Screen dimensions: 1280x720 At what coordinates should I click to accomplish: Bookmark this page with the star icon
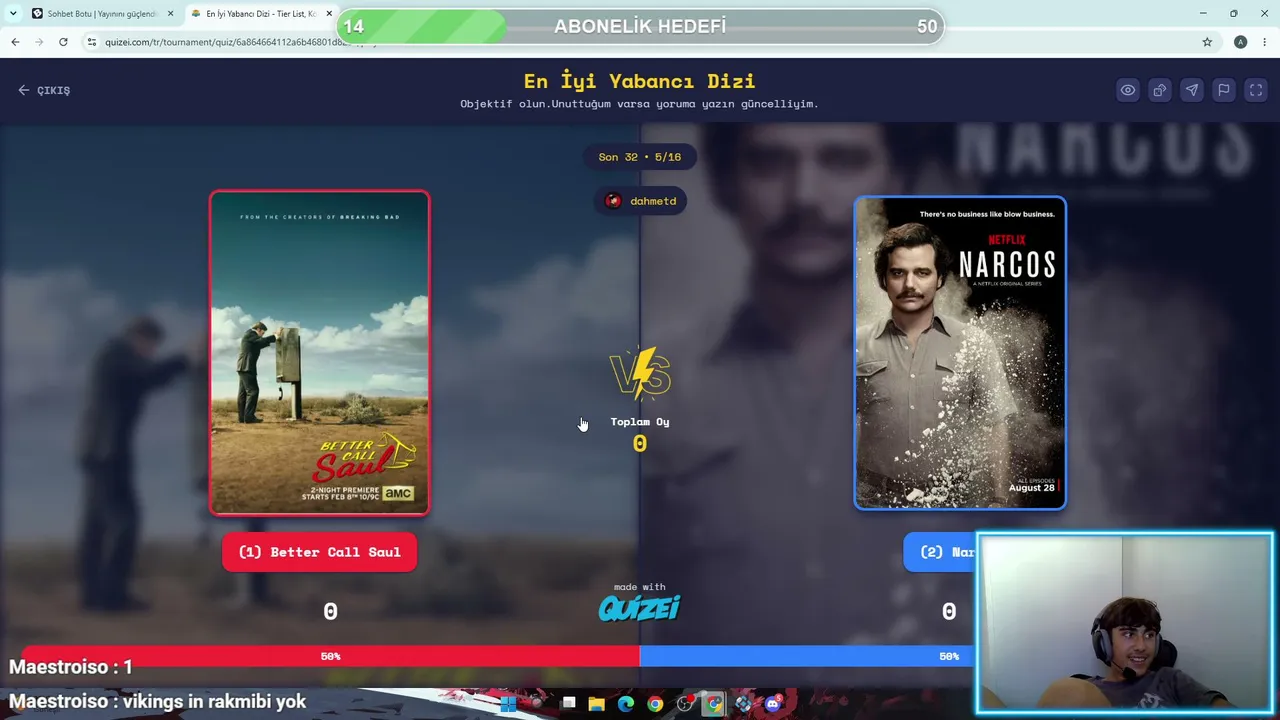pyautogui.click(x=1207, y=42)
